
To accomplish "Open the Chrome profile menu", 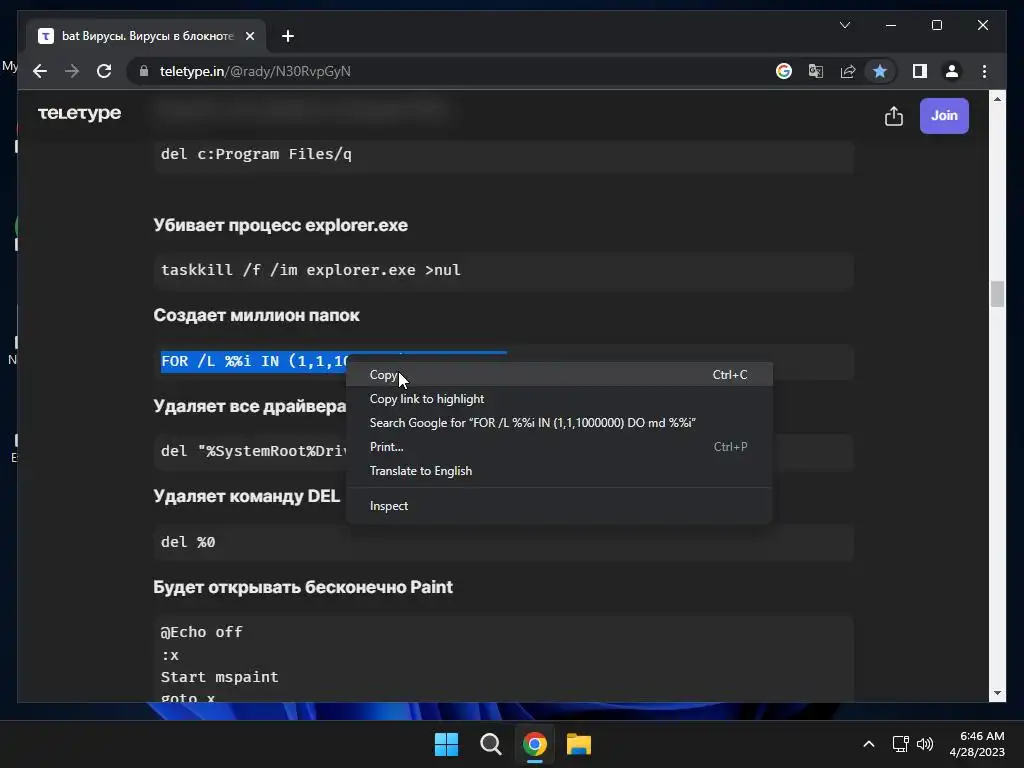I will (x=952, y=71).
